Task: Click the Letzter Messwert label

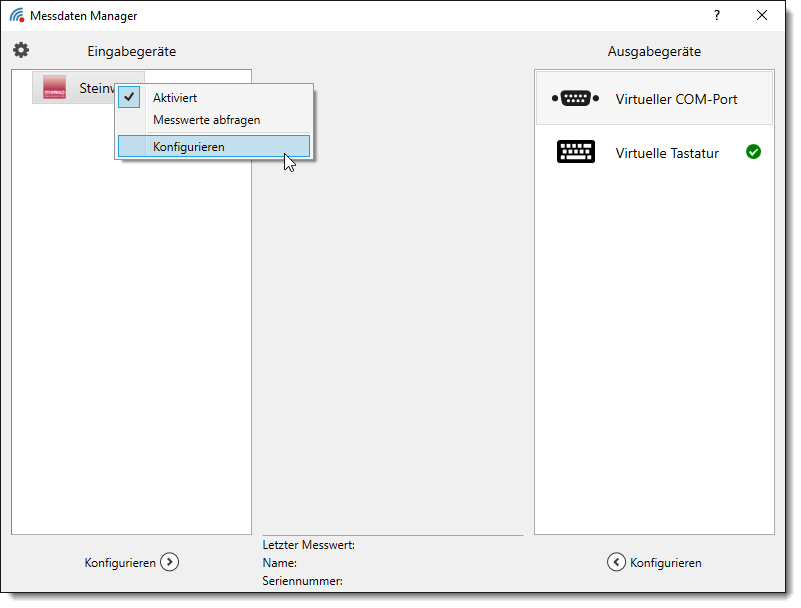Action: coord(308,545)
